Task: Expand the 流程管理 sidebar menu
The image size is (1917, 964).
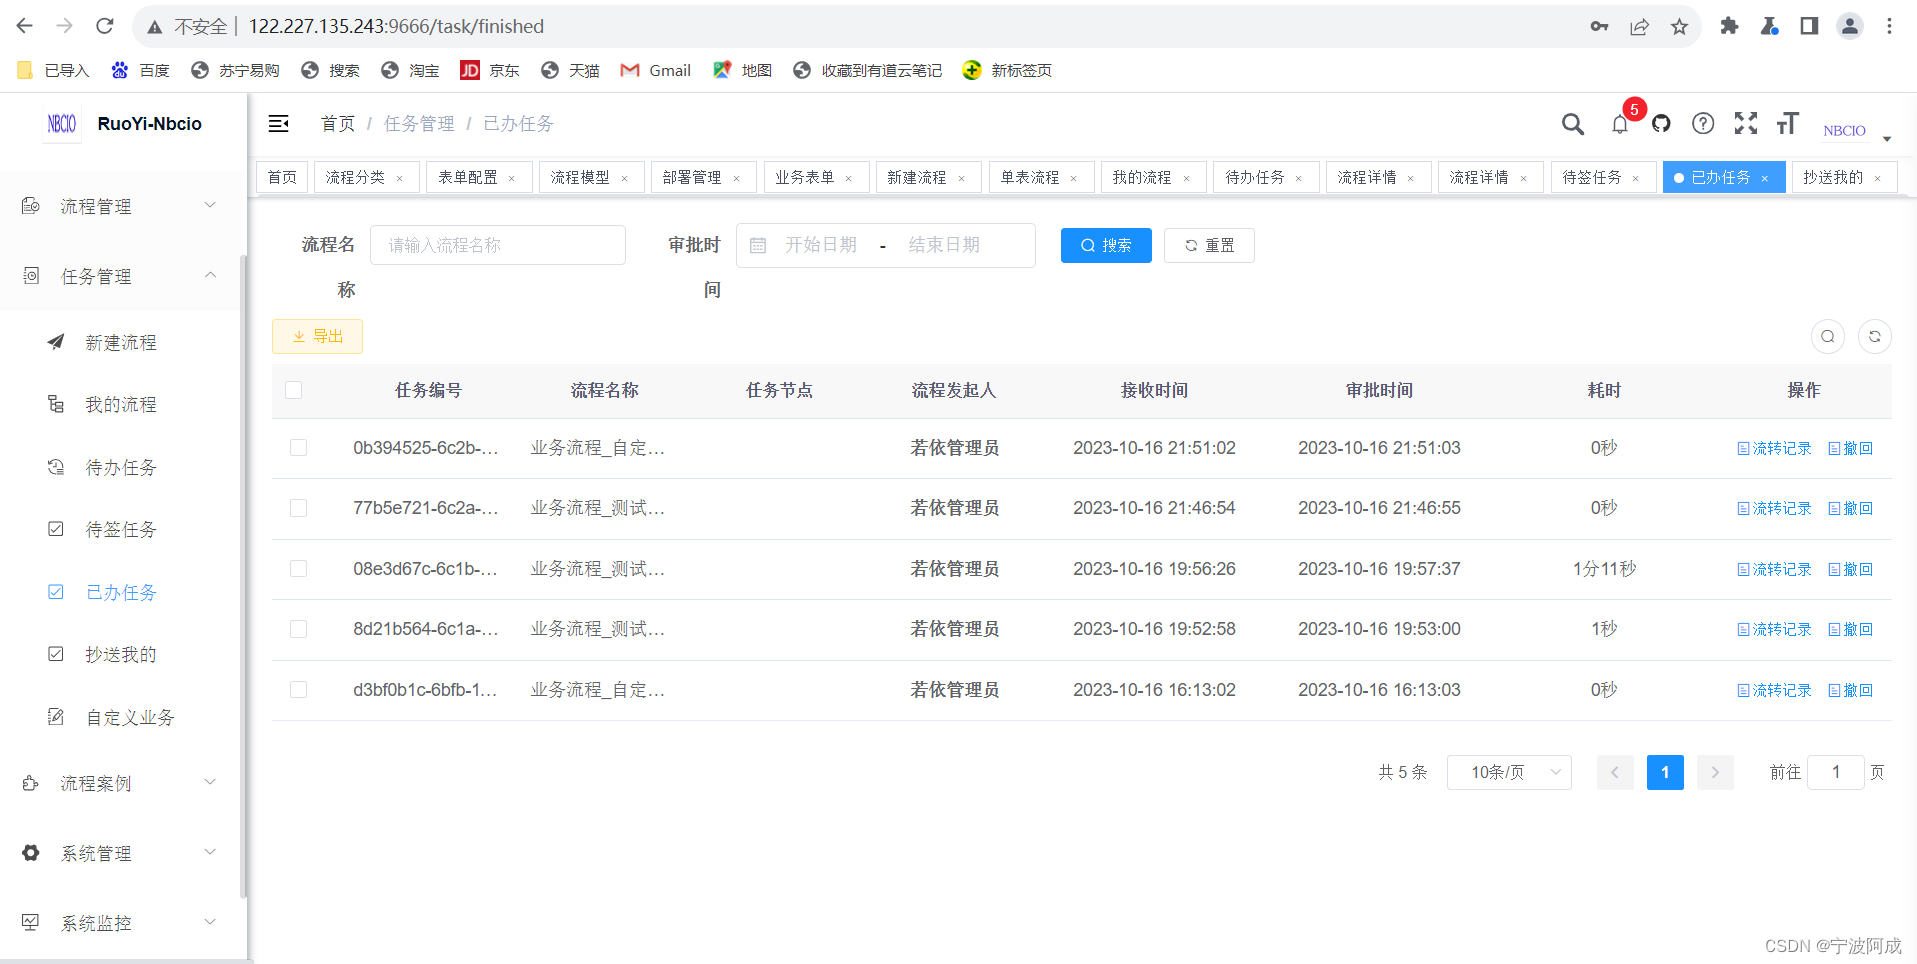Action: [x=120, y=206]
